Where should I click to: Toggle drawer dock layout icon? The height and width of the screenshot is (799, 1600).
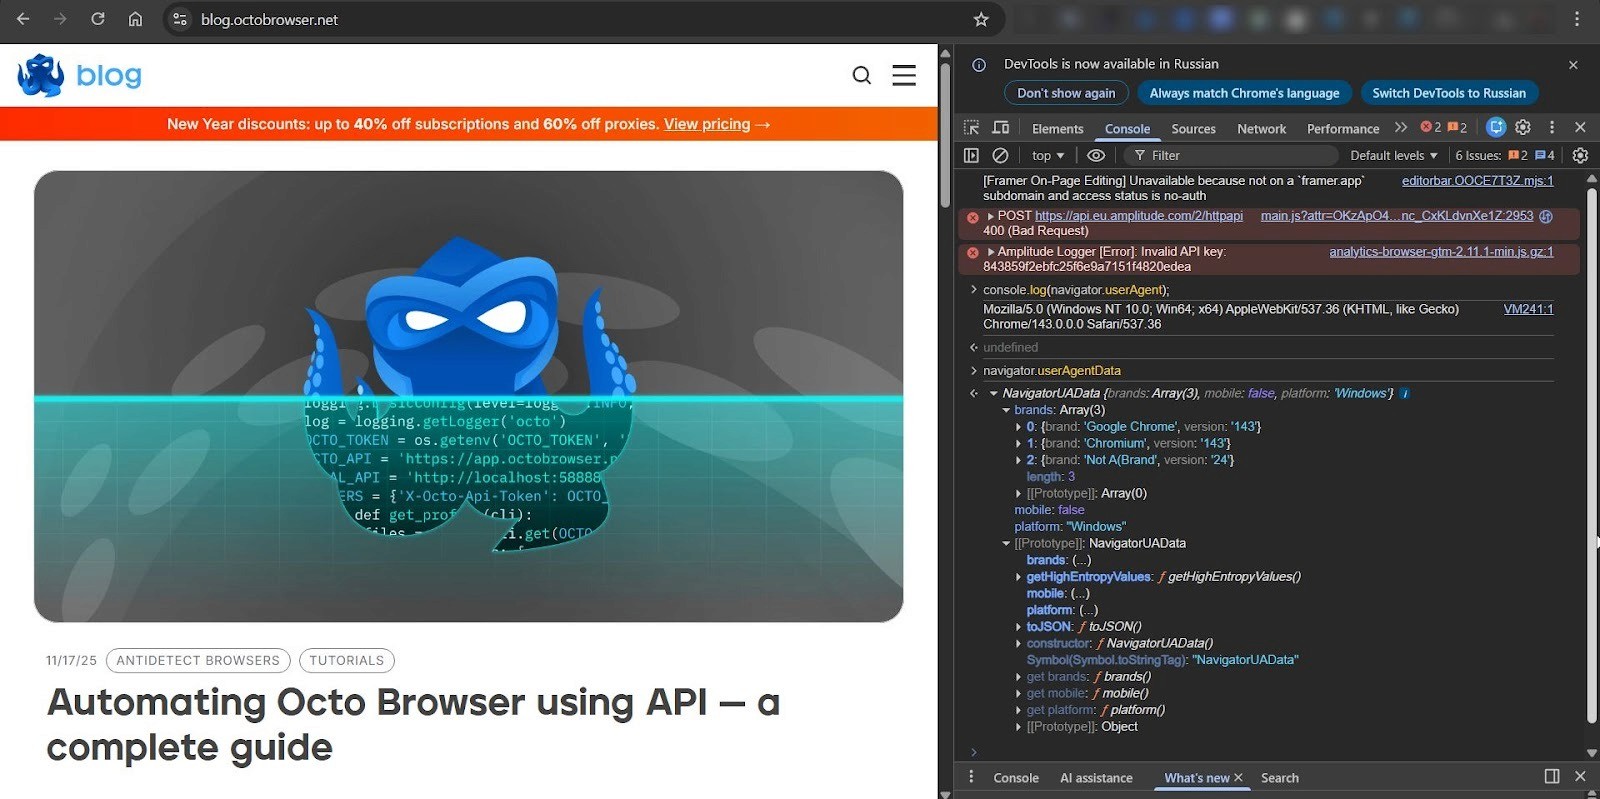(1552, 776)
